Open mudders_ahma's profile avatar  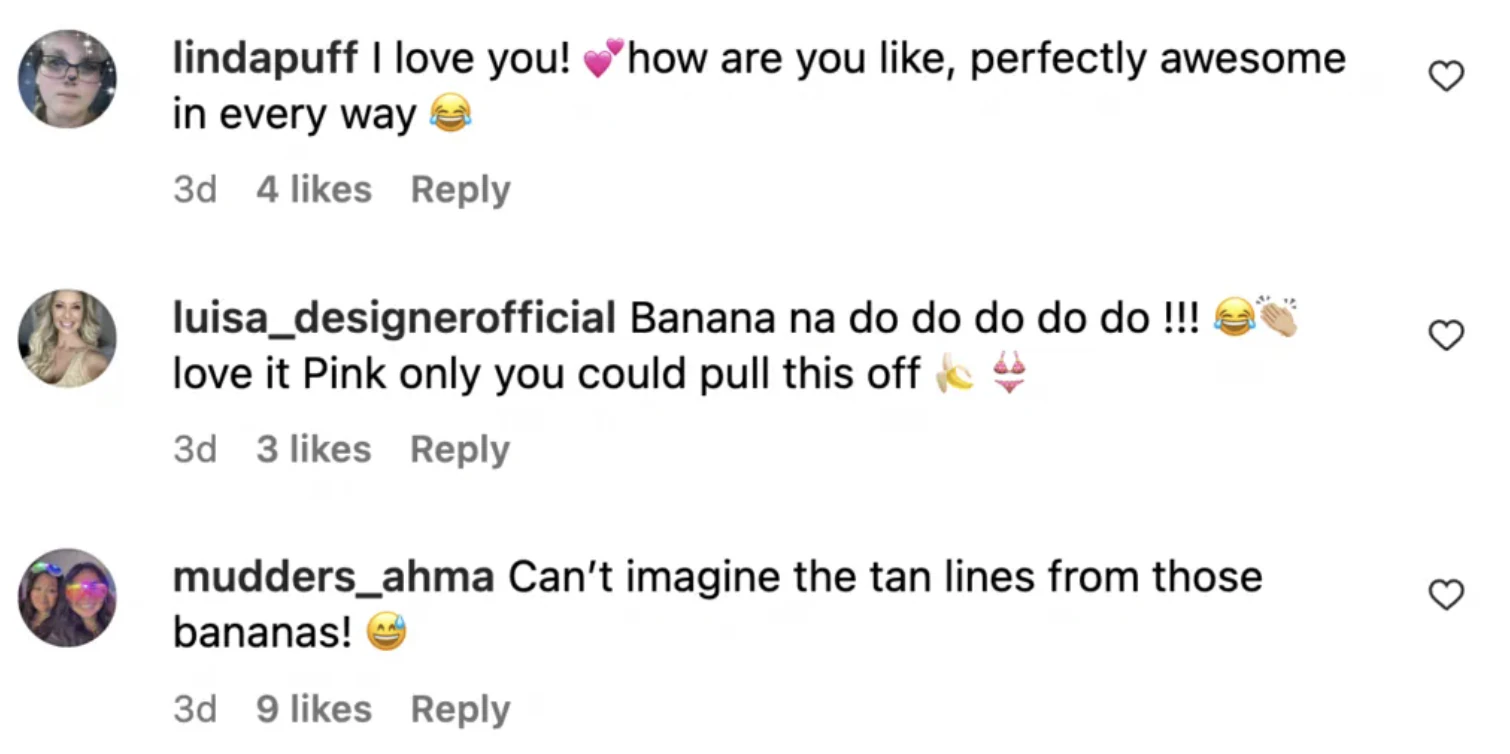[x=68, y=597]
